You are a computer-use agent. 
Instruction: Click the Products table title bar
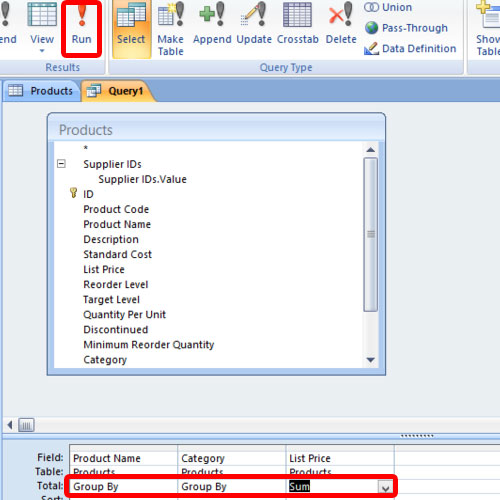217,129
